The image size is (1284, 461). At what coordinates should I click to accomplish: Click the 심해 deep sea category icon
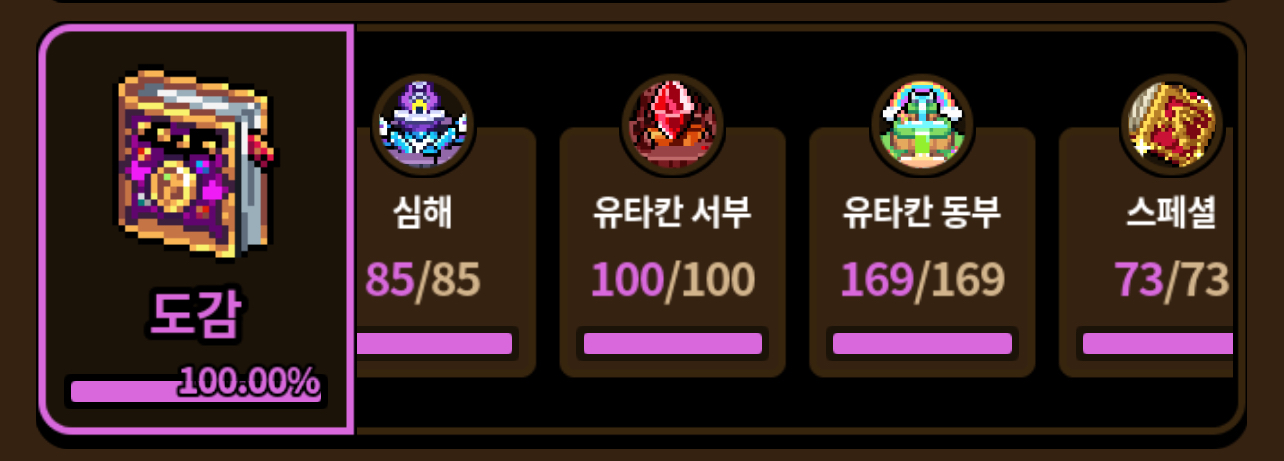click(x=424, y=126)
